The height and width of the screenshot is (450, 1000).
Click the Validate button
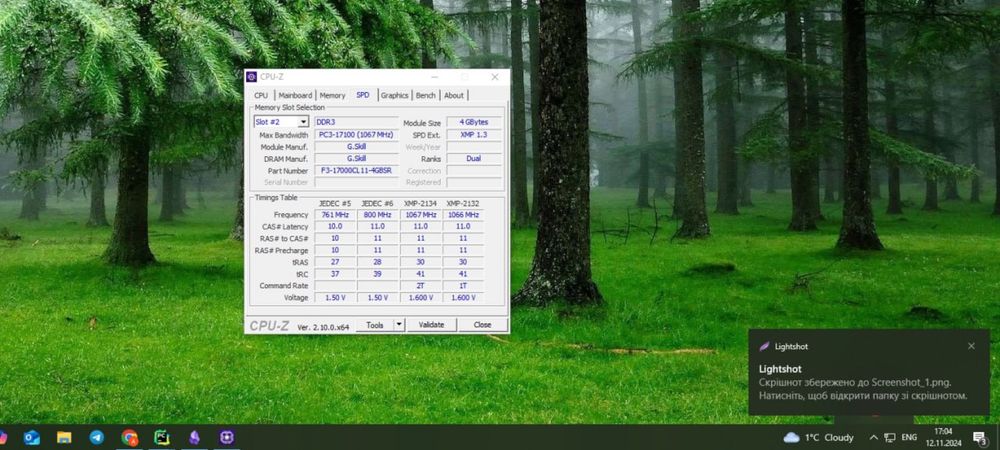(431, 325)
